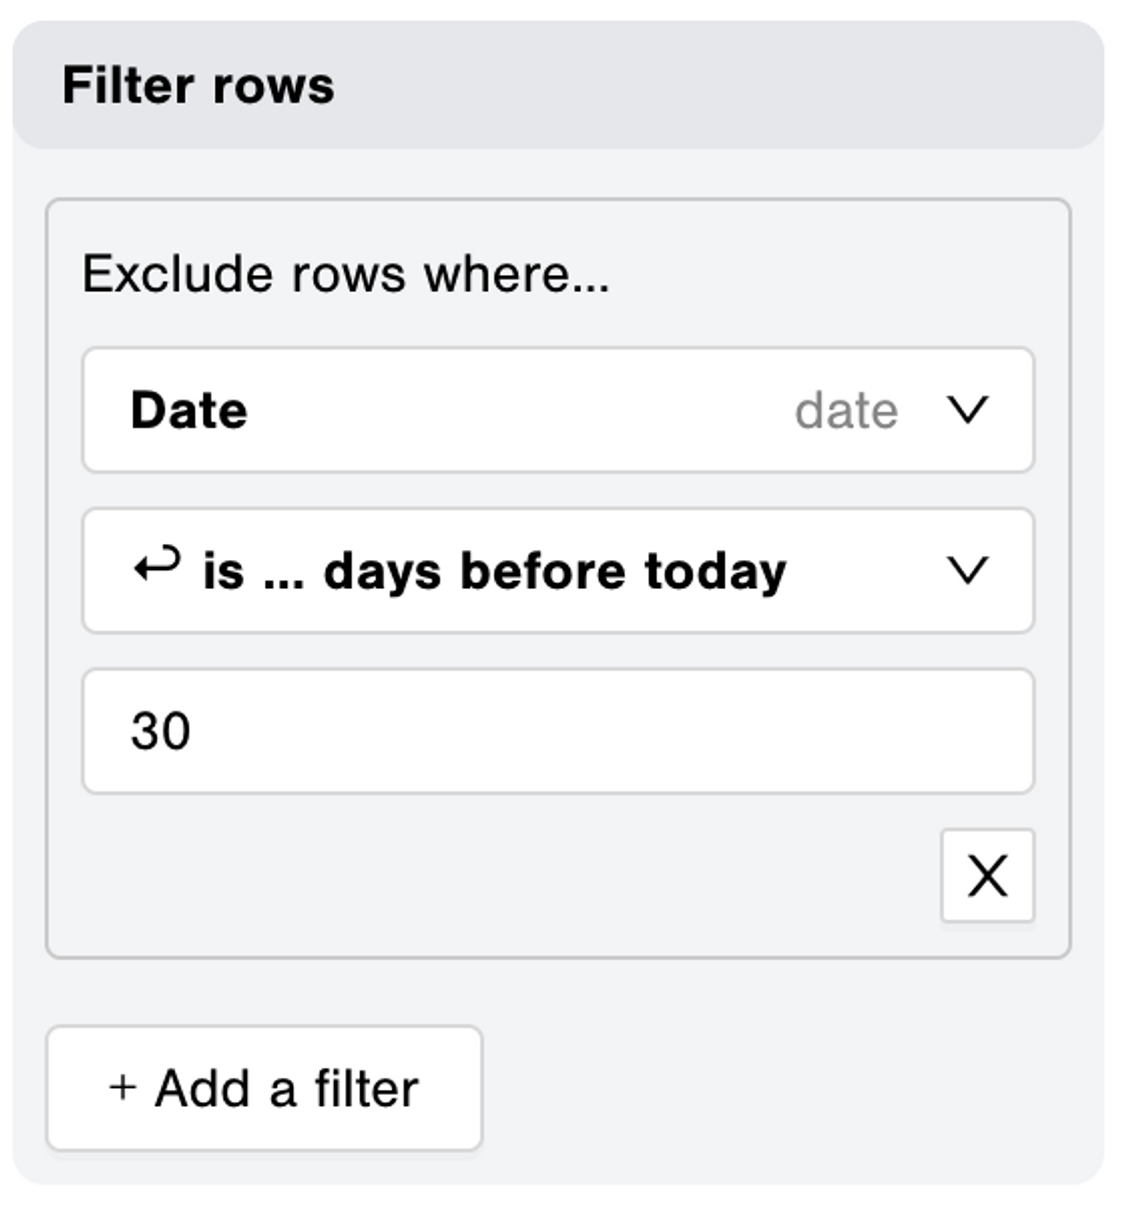
Task: Select the number 30 in the value box
Action: [160, 730]
